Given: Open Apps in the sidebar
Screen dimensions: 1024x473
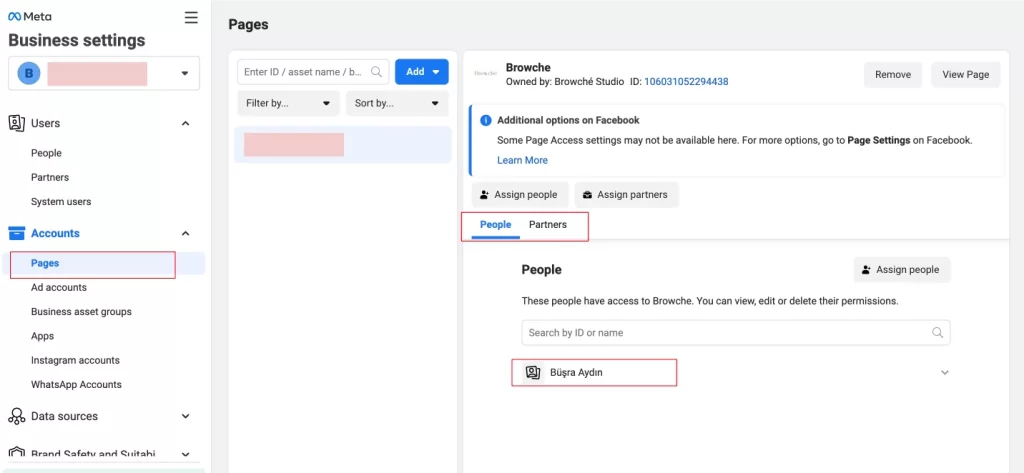Looking at the screenshot, I should (x=42, y=336).
